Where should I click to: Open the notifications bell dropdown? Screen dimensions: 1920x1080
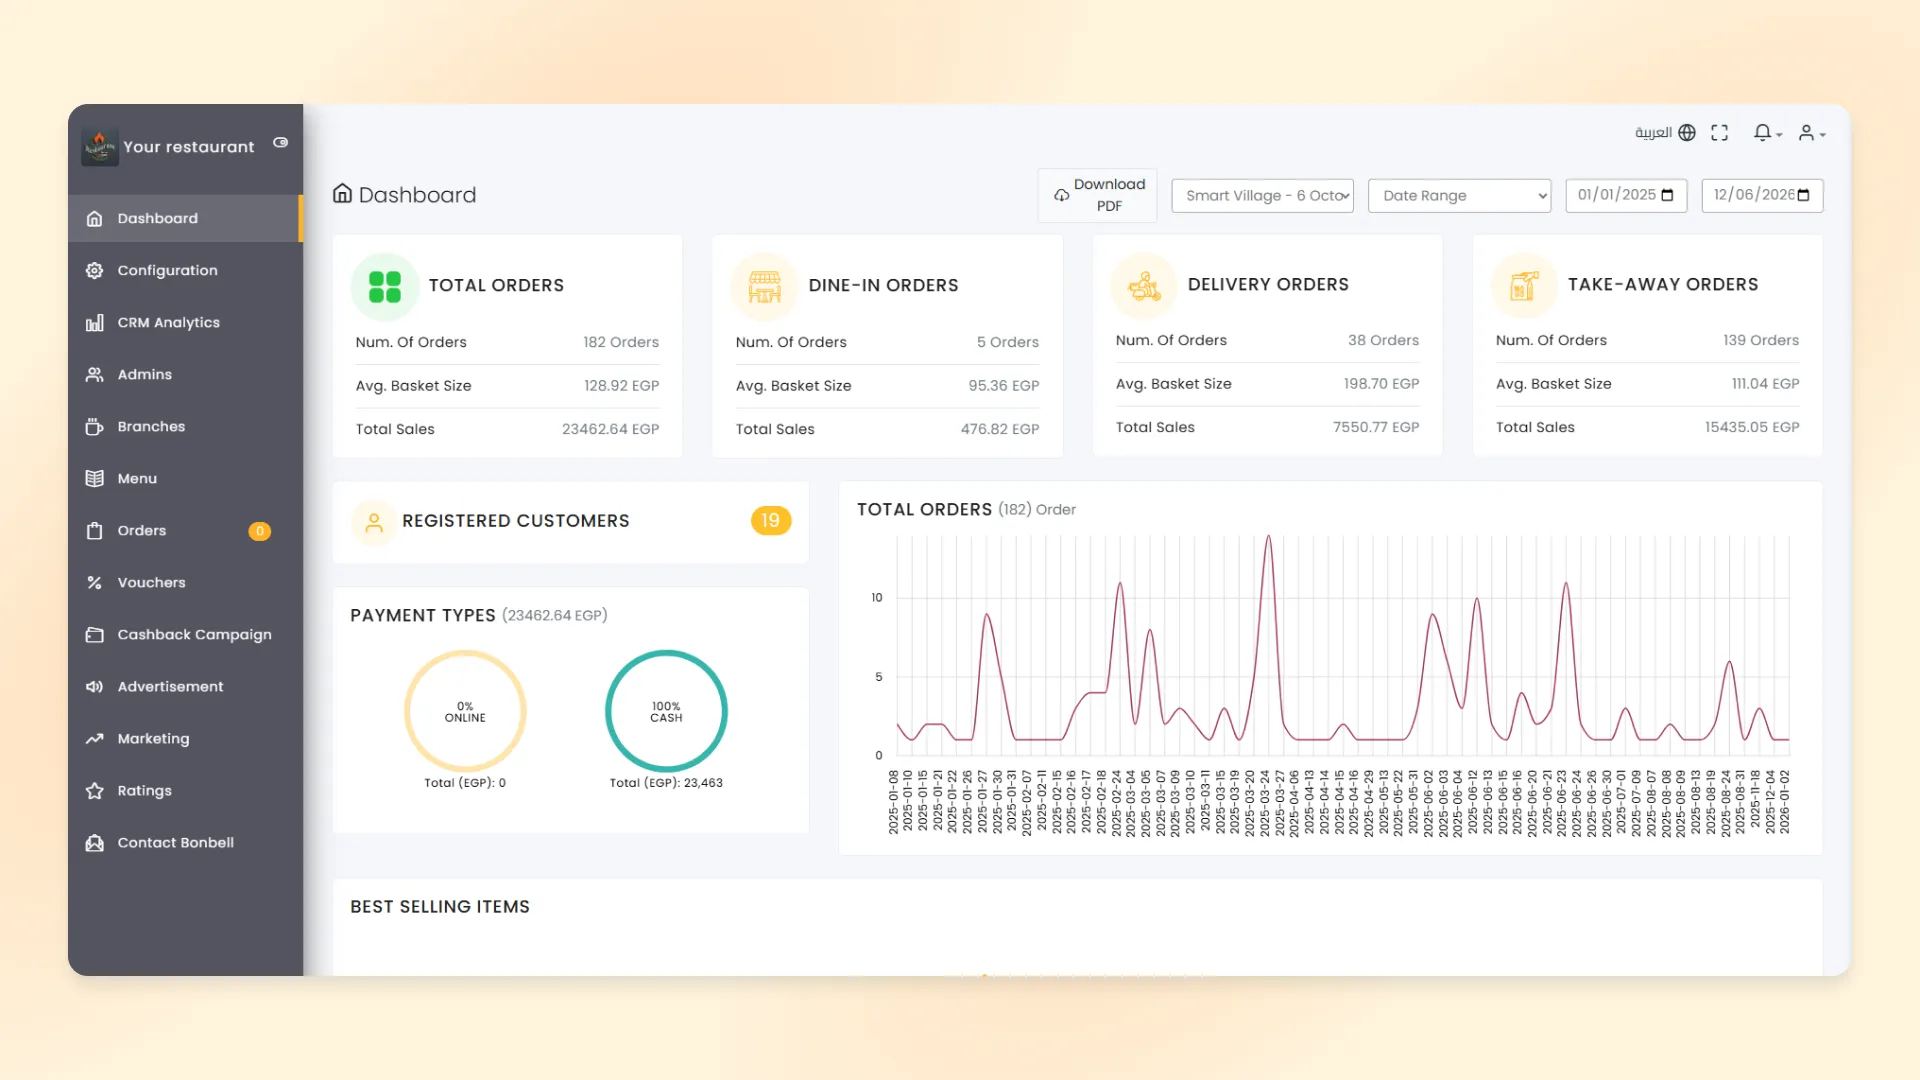click(x=1767, y=133)
